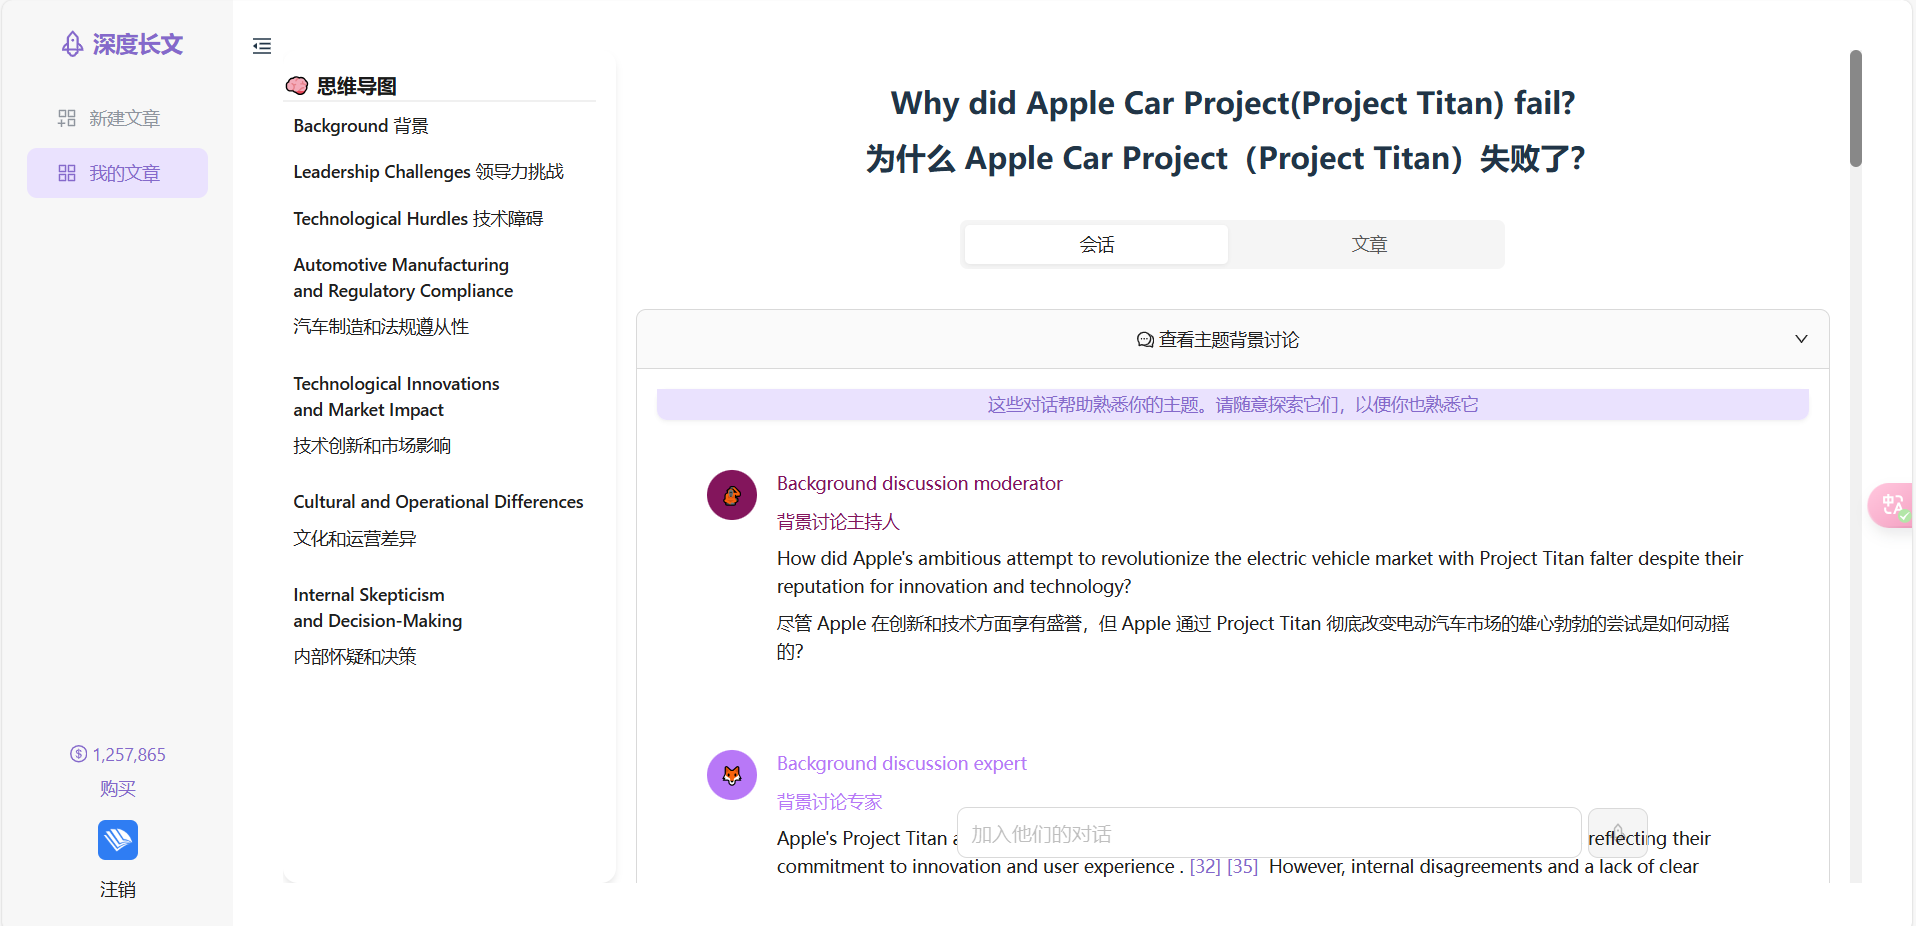Collapse the sidebar with the menu-fold icon
1916x926 pixels.
[262, 46]
